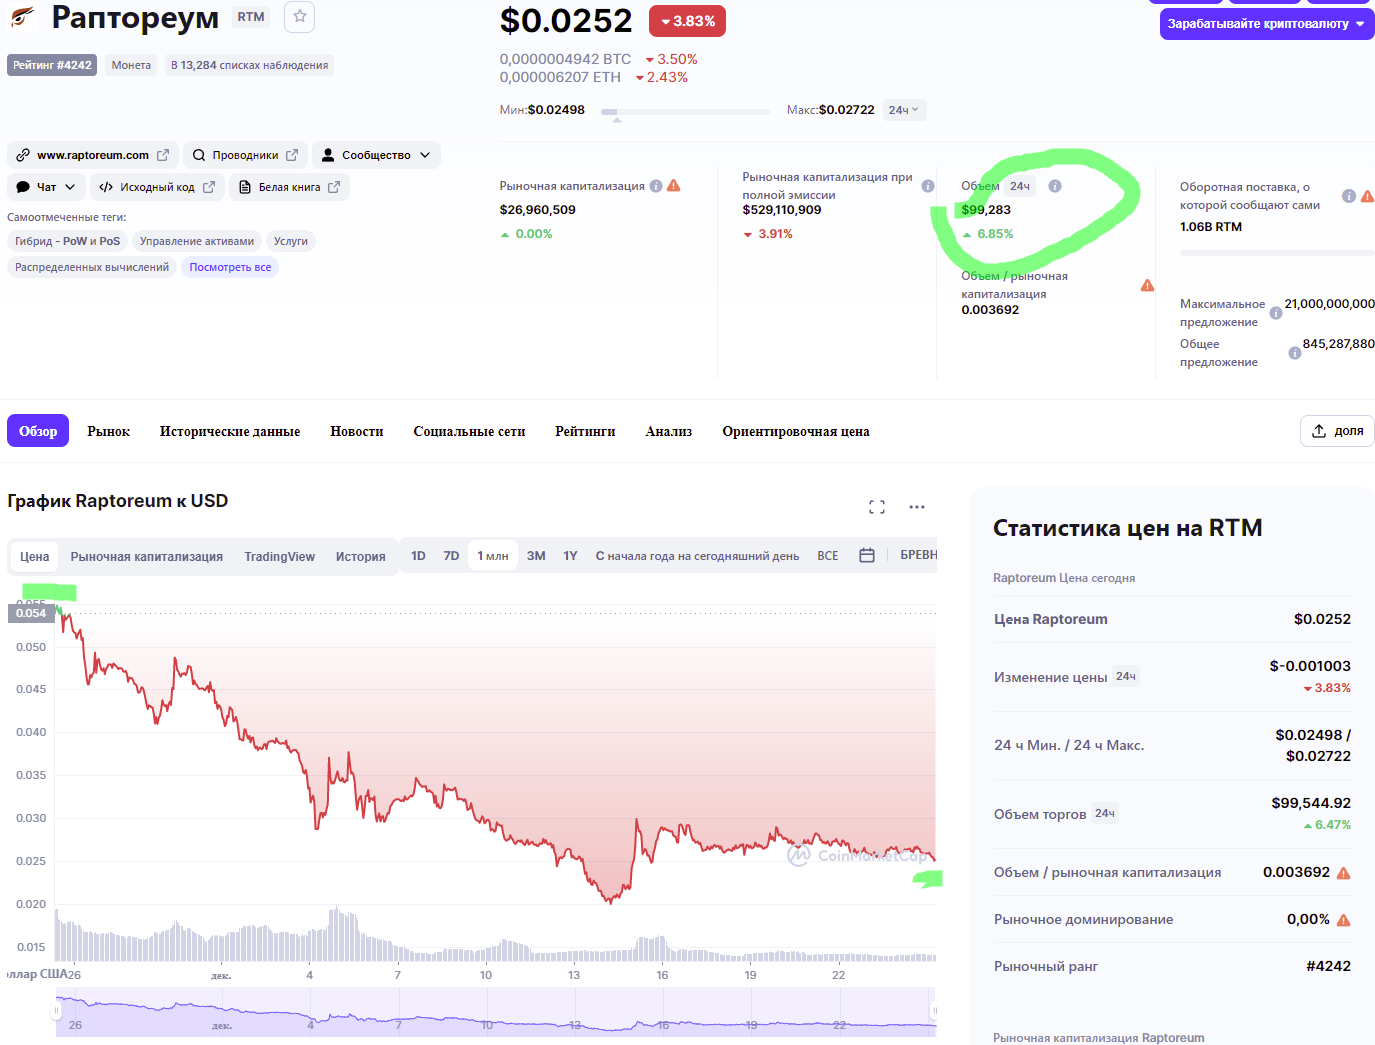Screen dimensions: 1375x1045
Task: Click the chart fullscreen icon
Action: [877, 507]
